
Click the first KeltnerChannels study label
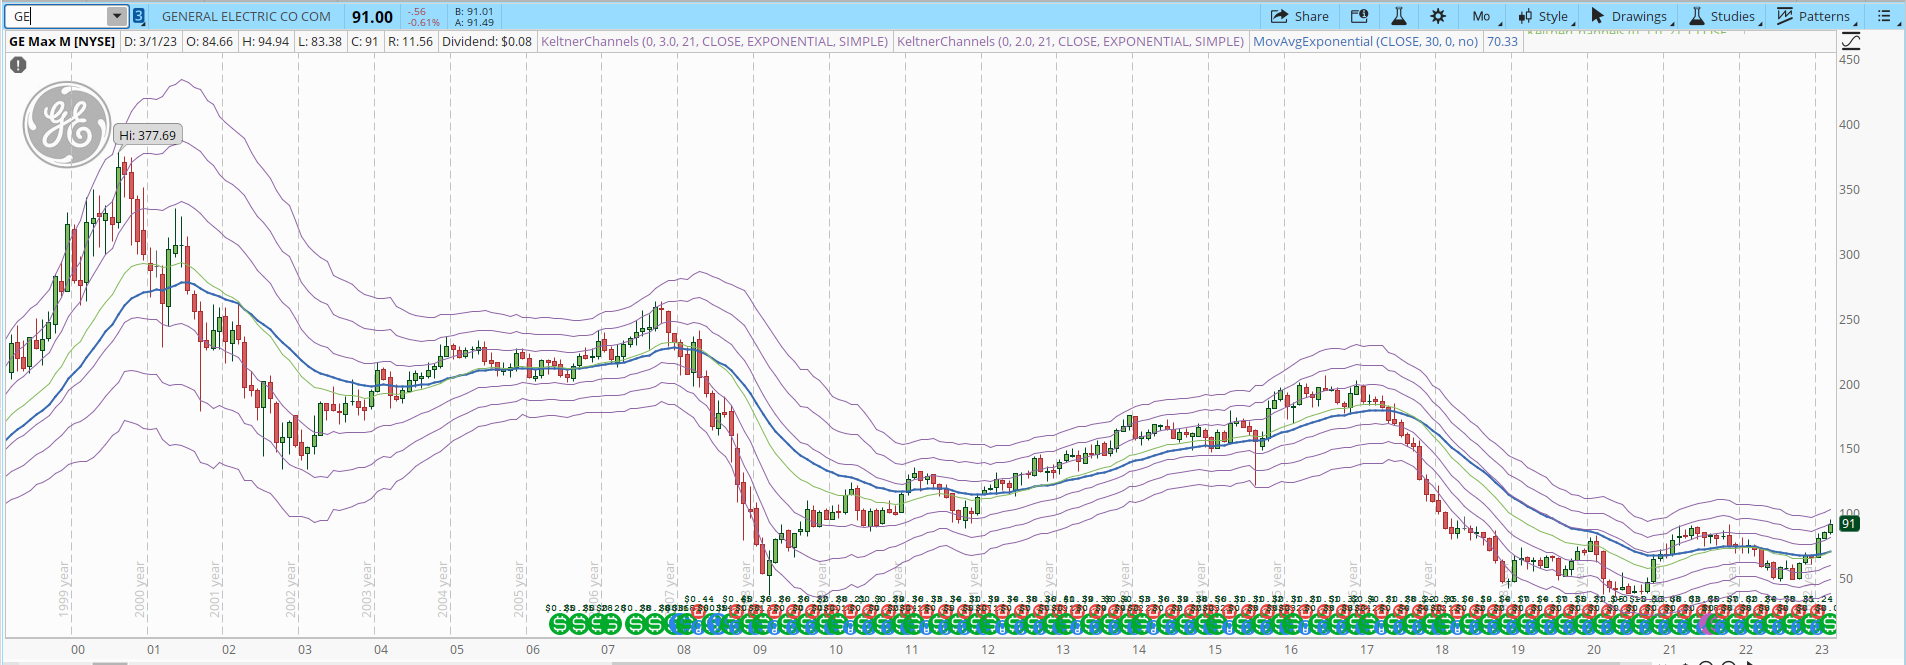pyautogui.click(x=714, y=42)
